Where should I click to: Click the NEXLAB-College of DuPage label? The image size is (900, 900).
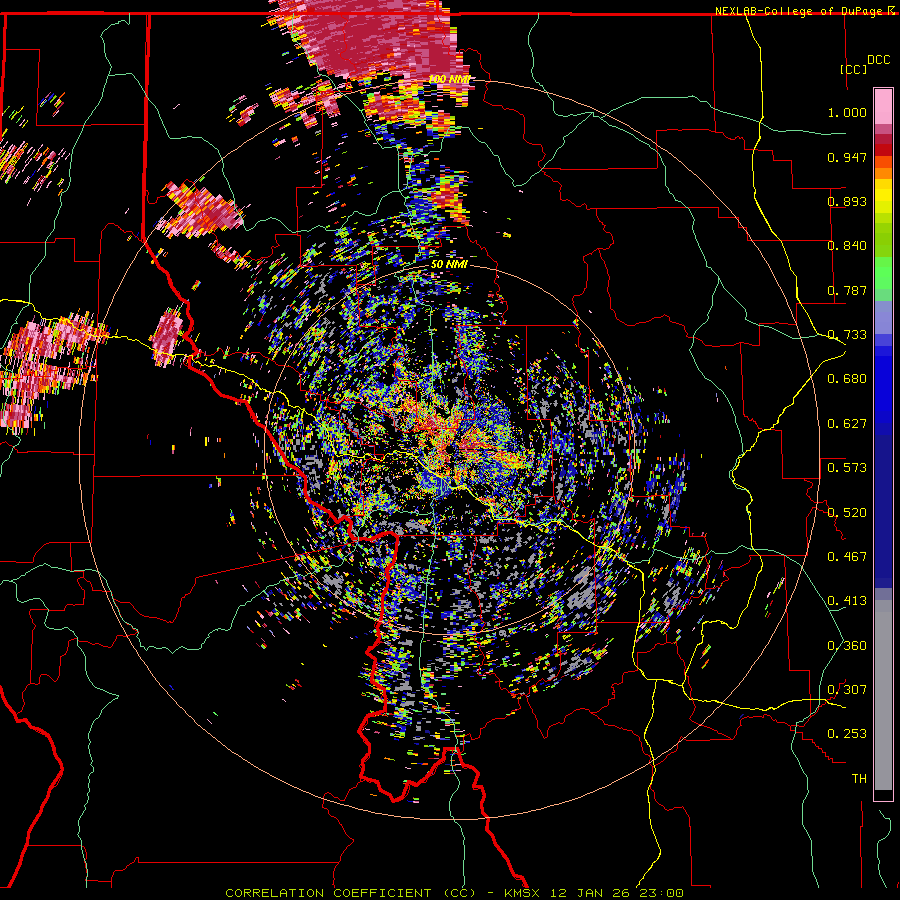tap(800, 11)
